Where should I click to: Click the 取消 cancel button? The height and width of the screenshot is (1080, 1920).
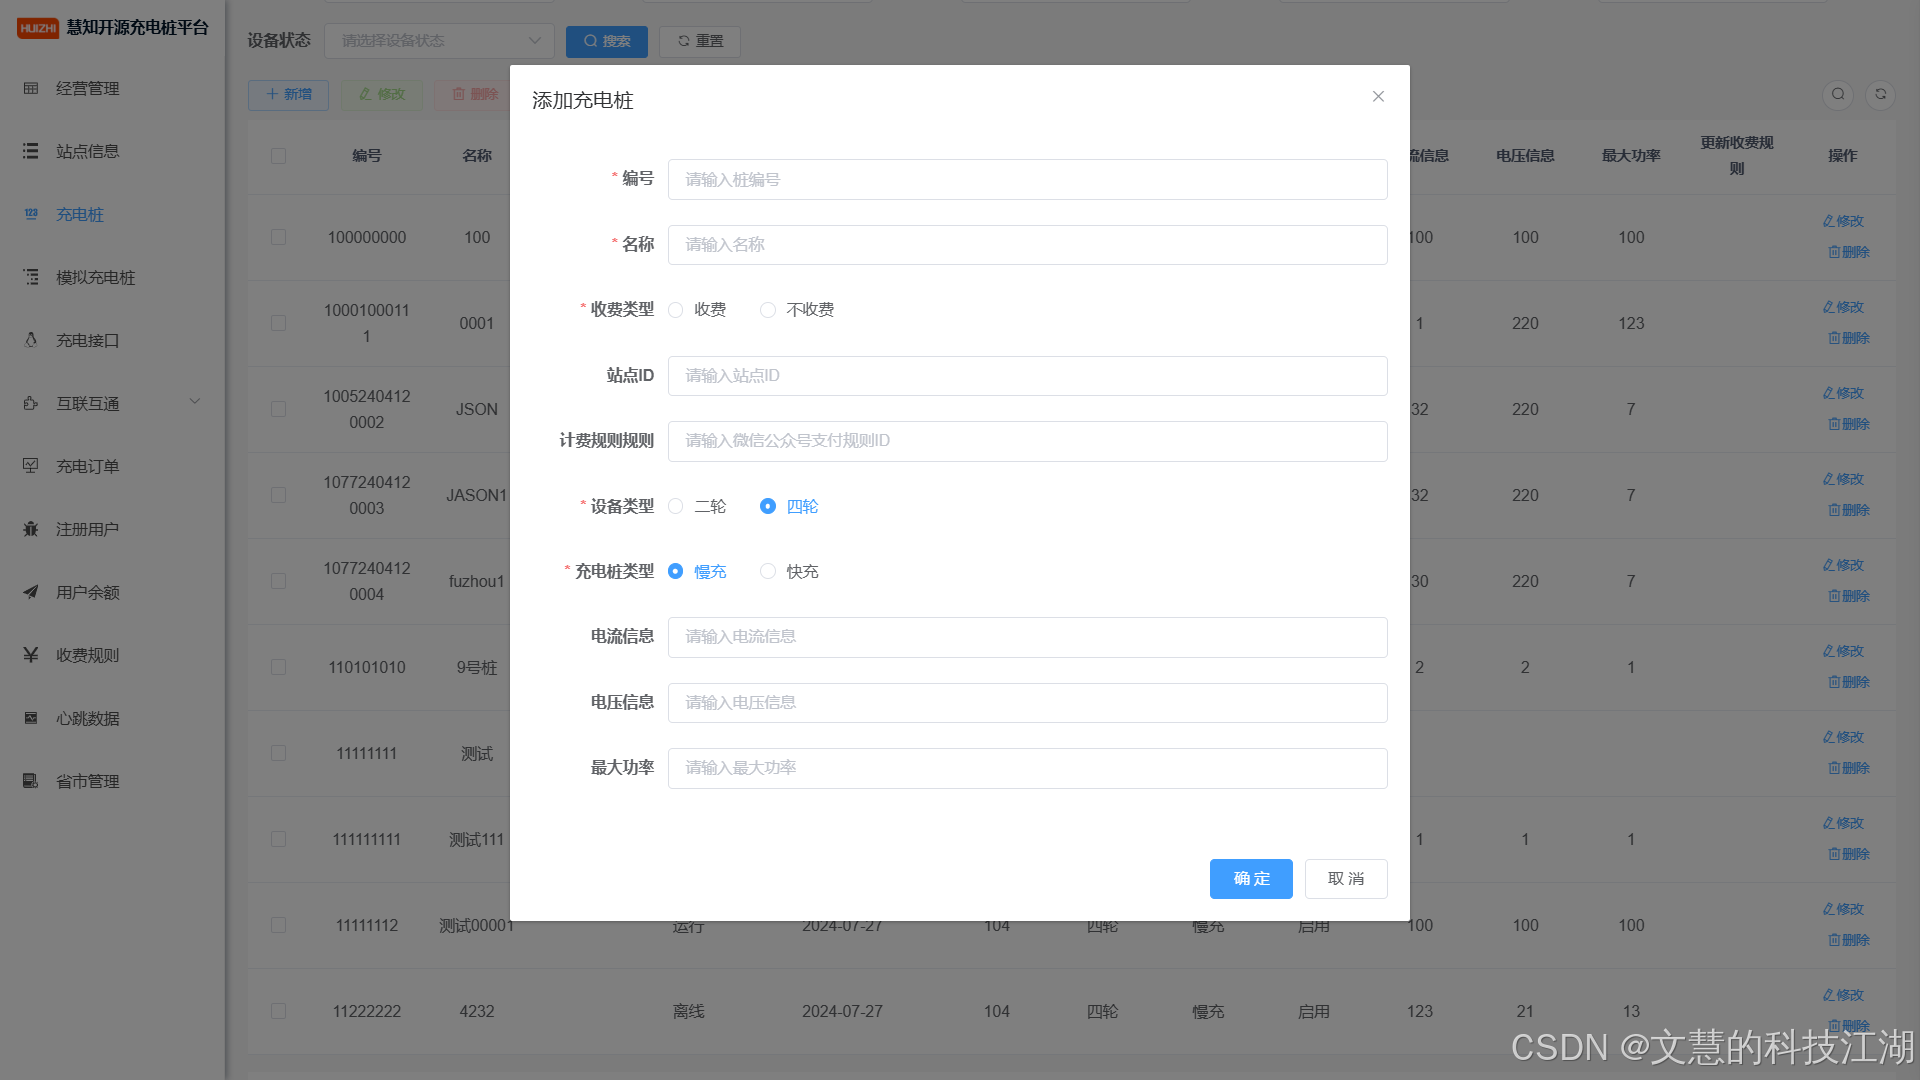click(1346, 879)
